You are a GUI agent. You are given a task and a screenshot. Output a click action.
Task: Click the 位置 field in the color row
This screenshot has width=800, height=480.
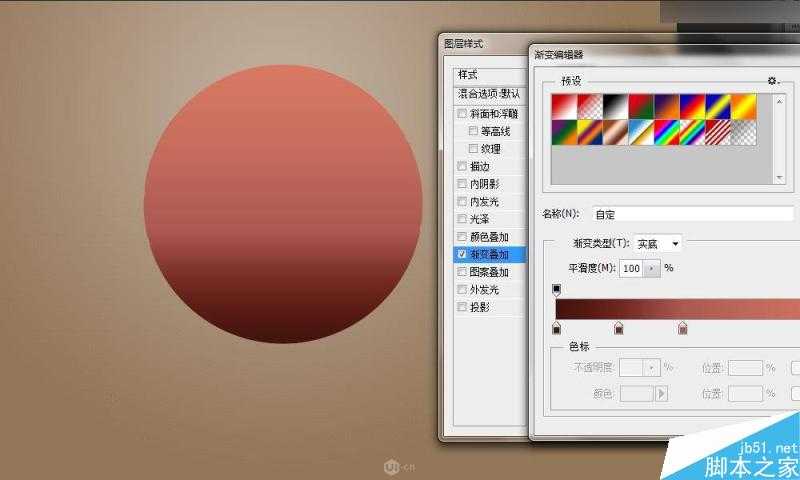pyautogui.click(x=745, y=393)
